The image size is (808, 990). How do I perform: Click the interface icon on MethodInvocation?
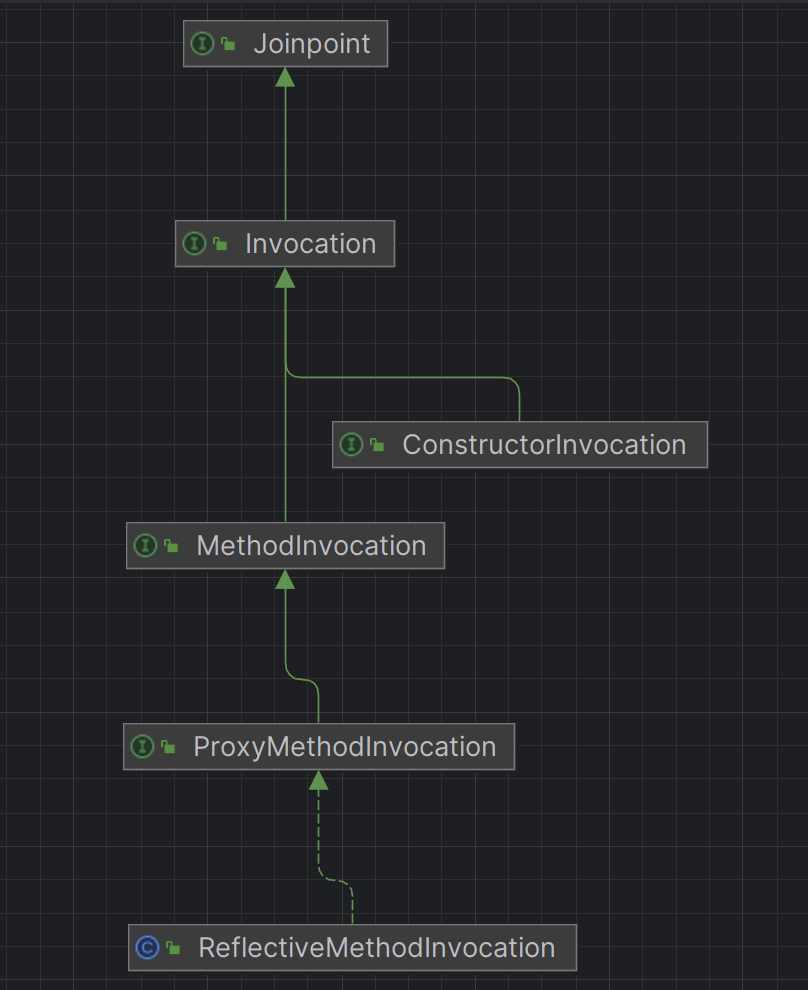coord(145,546)
